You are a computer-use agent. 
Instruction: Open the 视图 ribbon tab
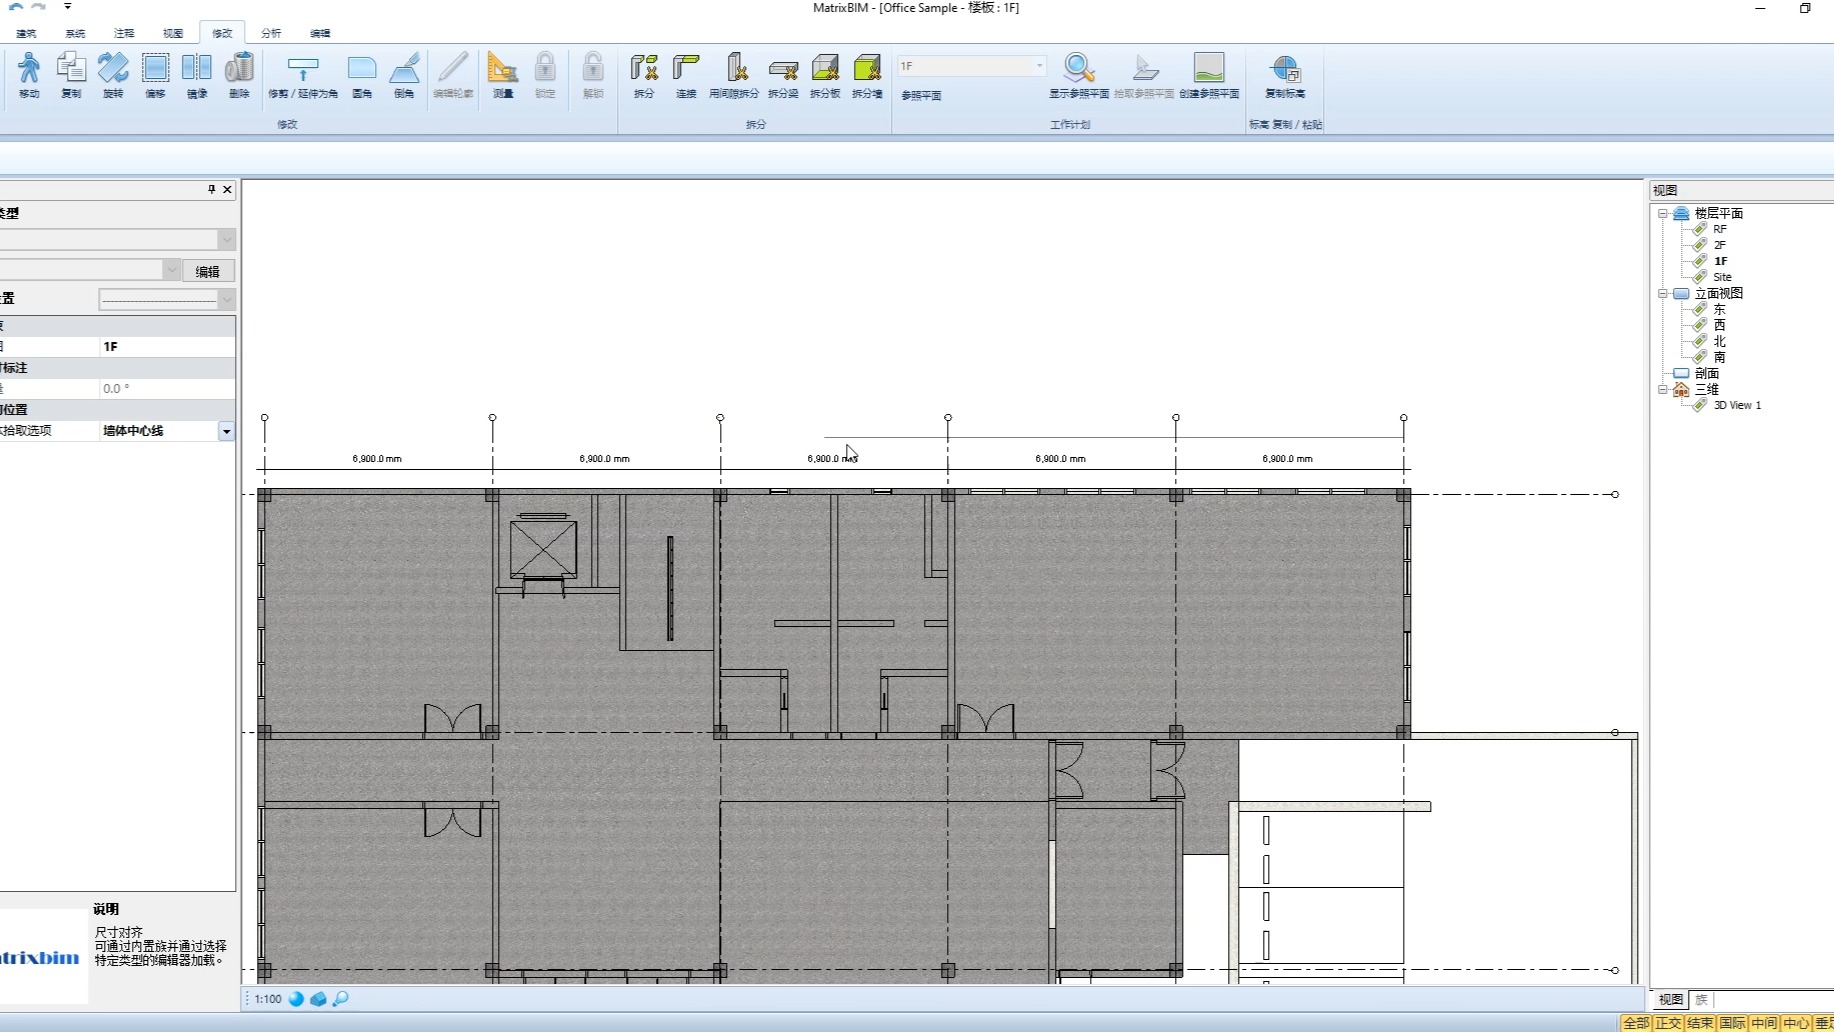tap(173, 33)
